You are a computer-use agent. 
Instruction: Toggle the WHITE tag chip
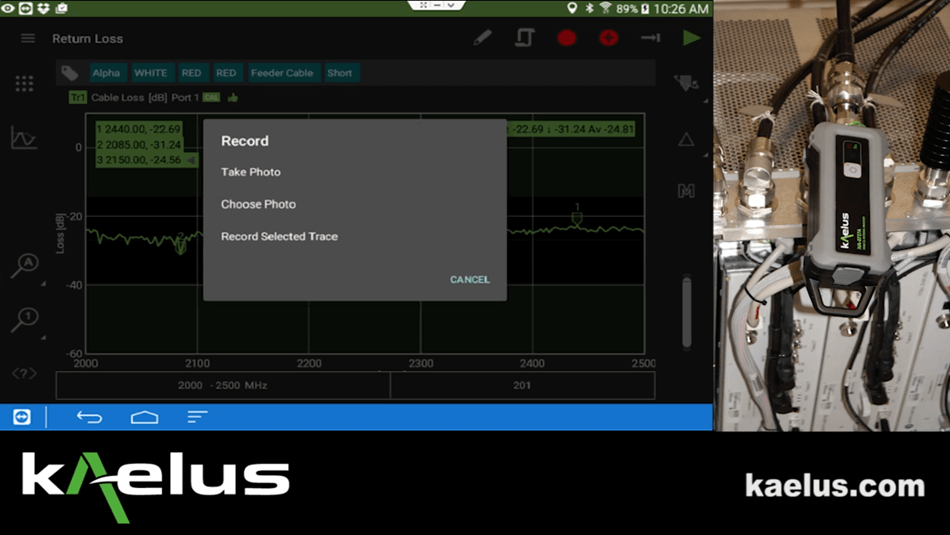tap(151, 73)
